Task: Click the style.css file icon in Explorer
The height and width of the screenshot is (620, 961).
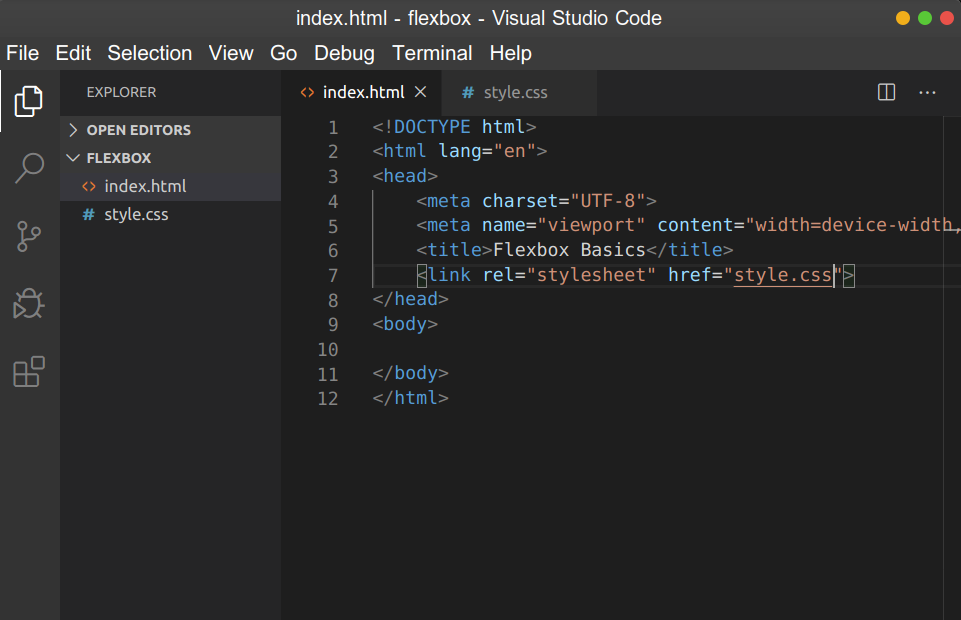Action: (87, 213)
